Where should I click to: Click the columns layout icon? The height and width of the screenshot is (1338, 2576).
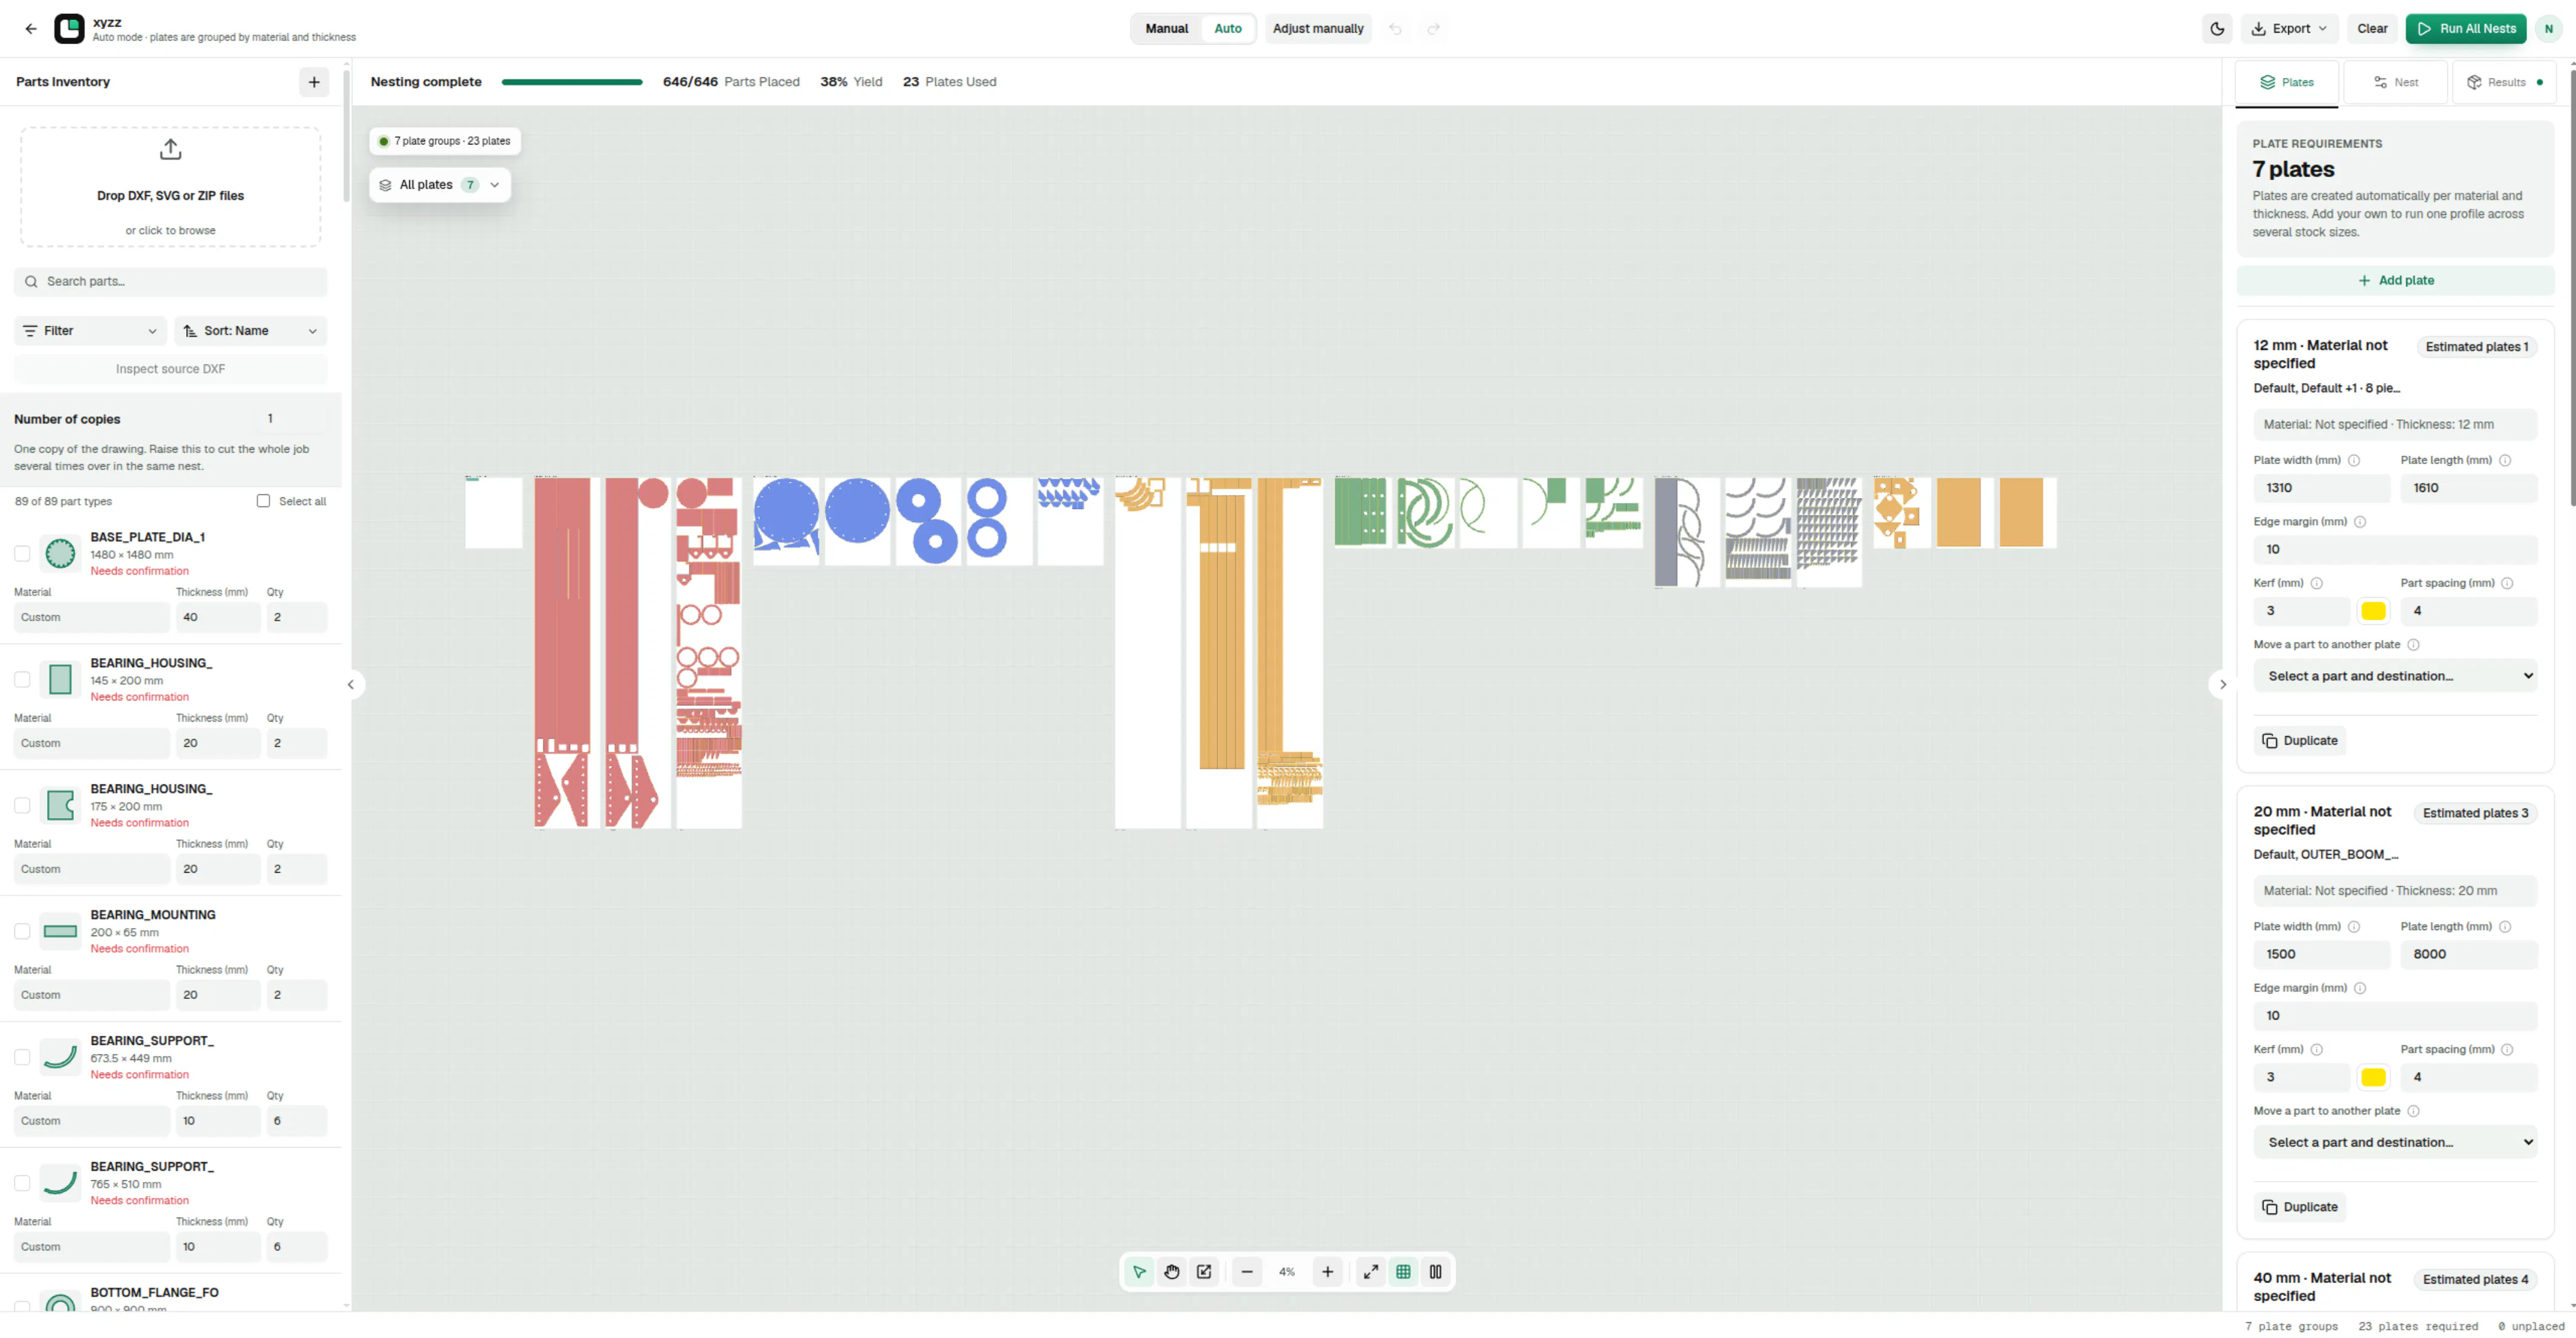coord(1436,1272)
